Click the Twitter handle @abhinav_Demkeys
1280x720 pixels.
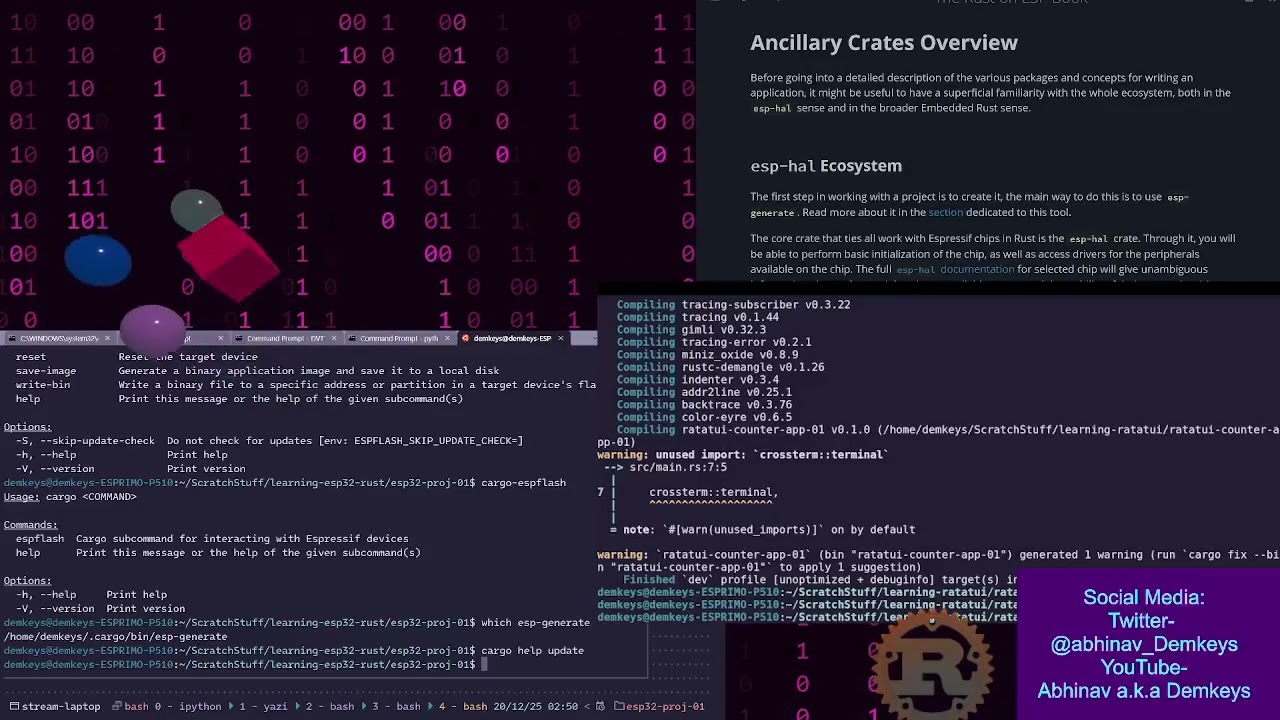pyautogui.click(x=1144, y=644)
